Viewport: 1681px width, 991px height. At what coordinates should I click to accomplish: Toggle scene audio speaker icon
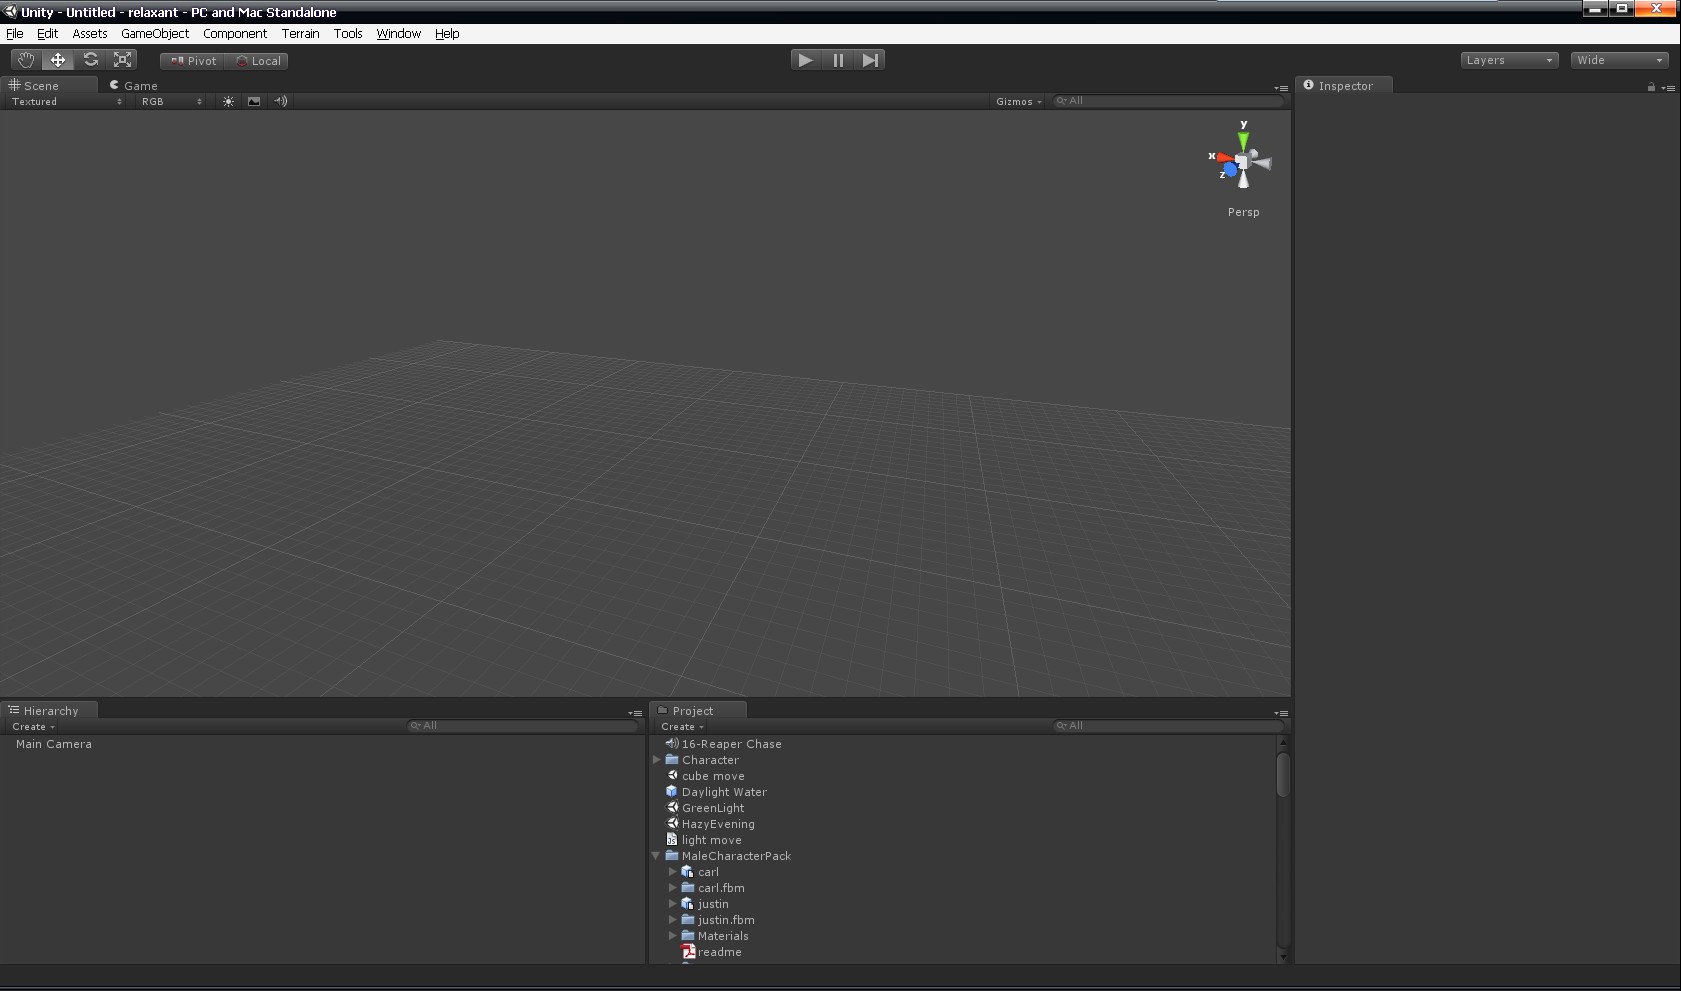[x=281, y=101]
